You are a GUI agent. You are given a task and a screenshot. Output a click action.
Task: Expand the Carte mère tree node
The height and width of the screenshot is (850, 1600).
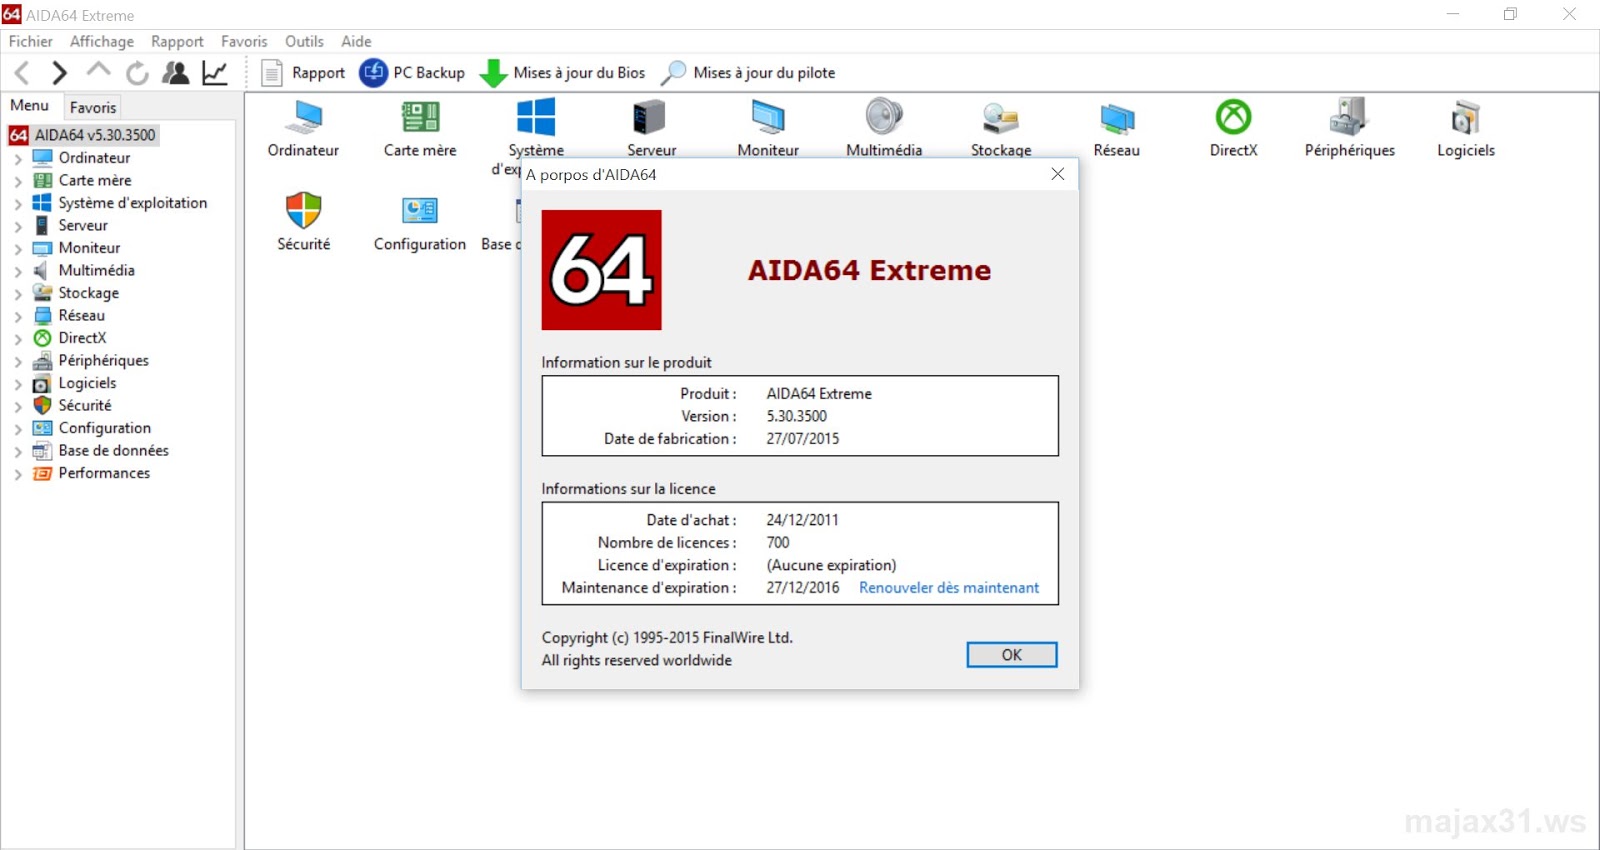click(x=18, y=181)
